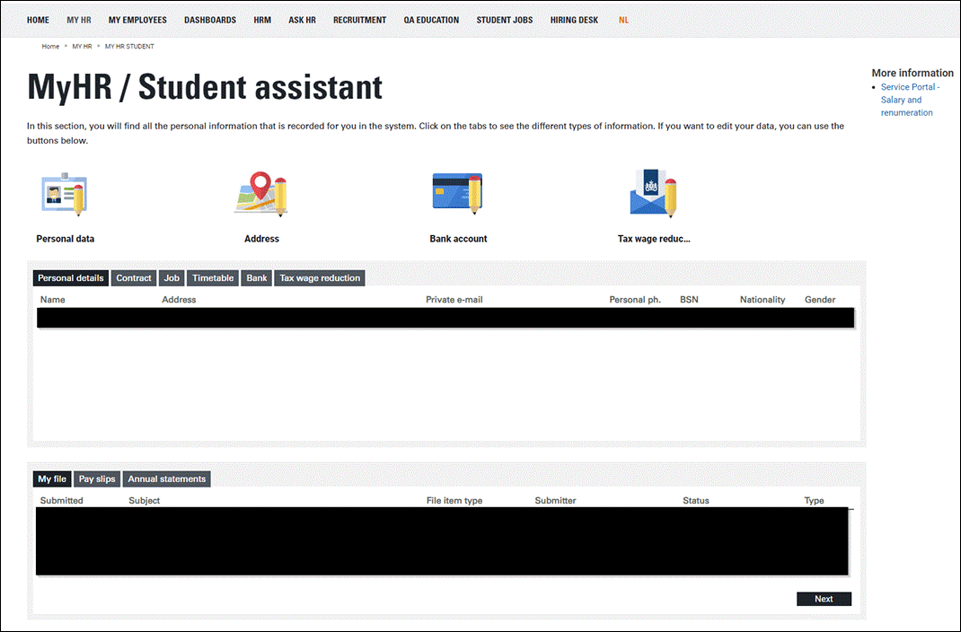The image size is (961, 632).
Task: Open the Bank account card icon
Action: coord(457,192)
